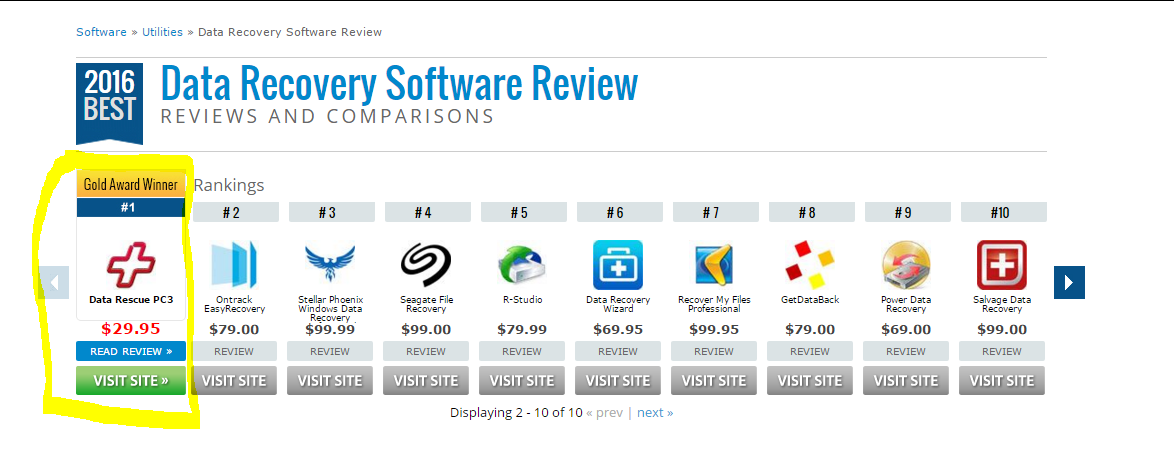The width and height of the screenshot is (1174, 464).
Task: Visit site for R-Studio
Action: point(522,380)
